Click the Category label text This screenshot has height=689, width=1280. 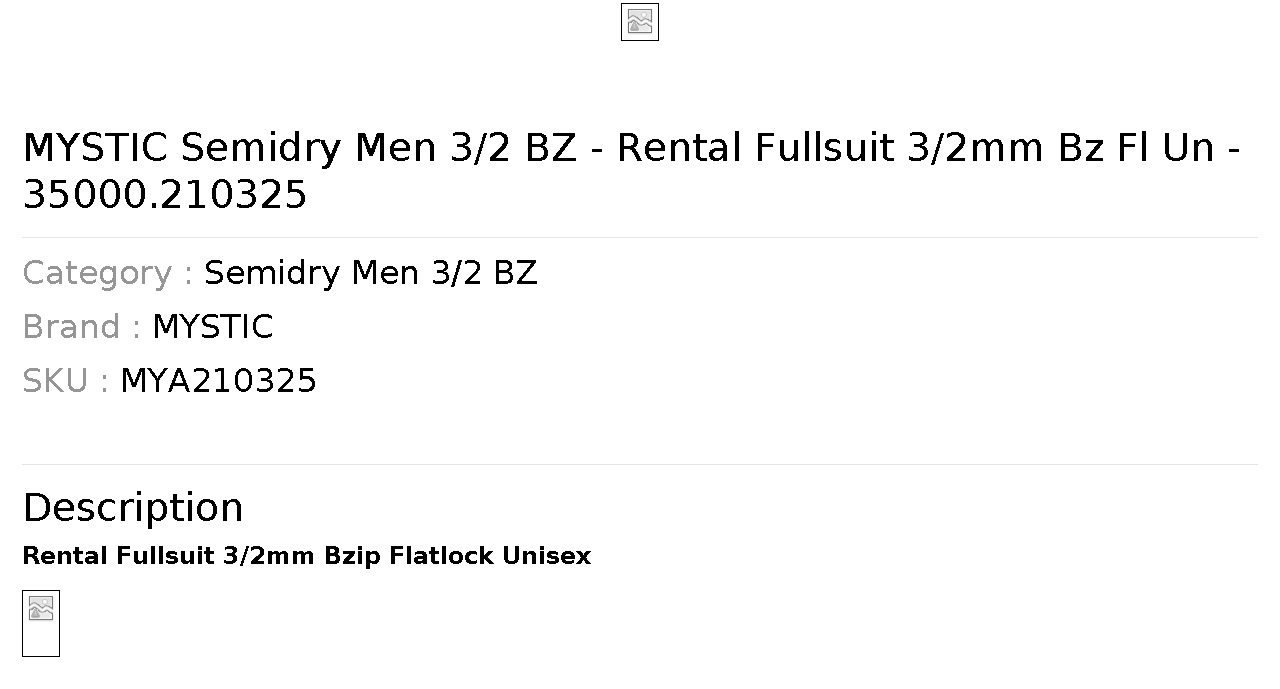pos(107,273)
